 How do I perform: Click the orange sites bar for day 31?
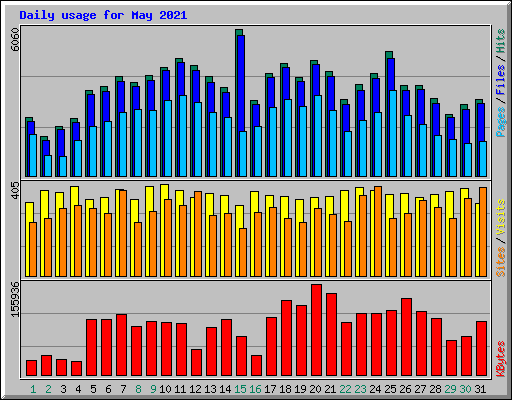point(483,232)
